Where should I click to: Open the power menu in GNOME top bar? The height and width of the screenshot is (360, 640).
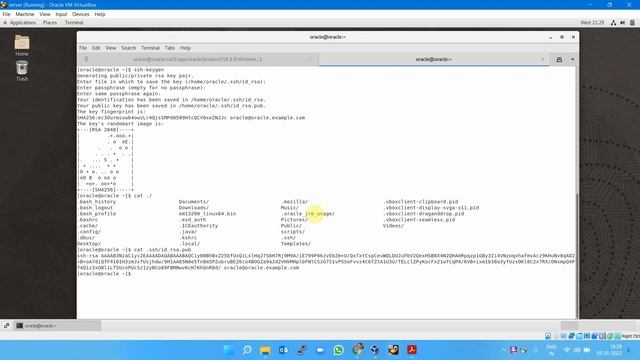632,23
